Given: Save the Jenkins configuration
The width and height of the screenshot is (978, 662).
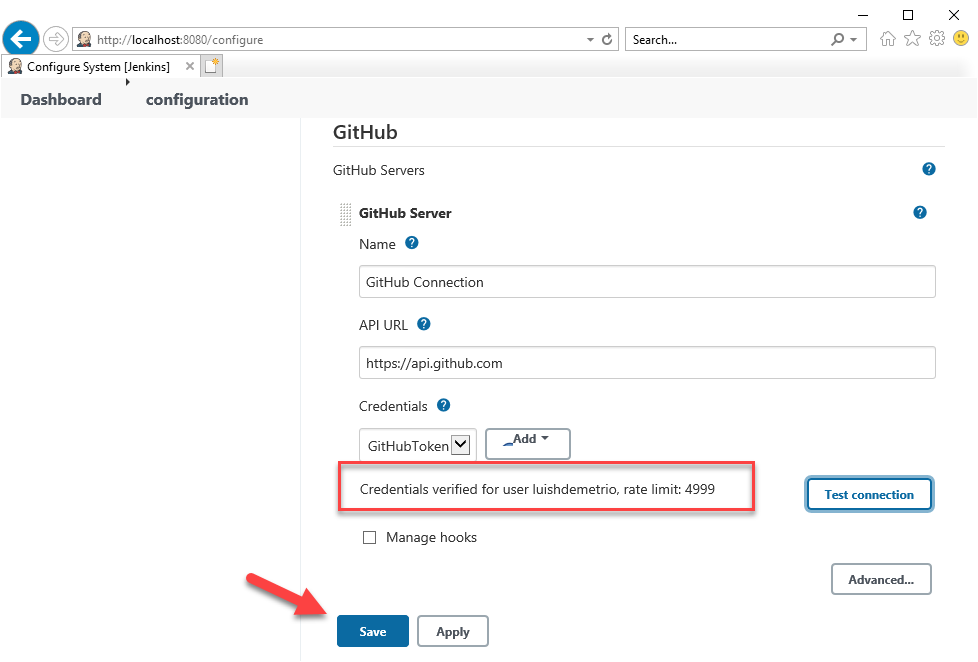Looking at the screenshot, I should point(373,631).
